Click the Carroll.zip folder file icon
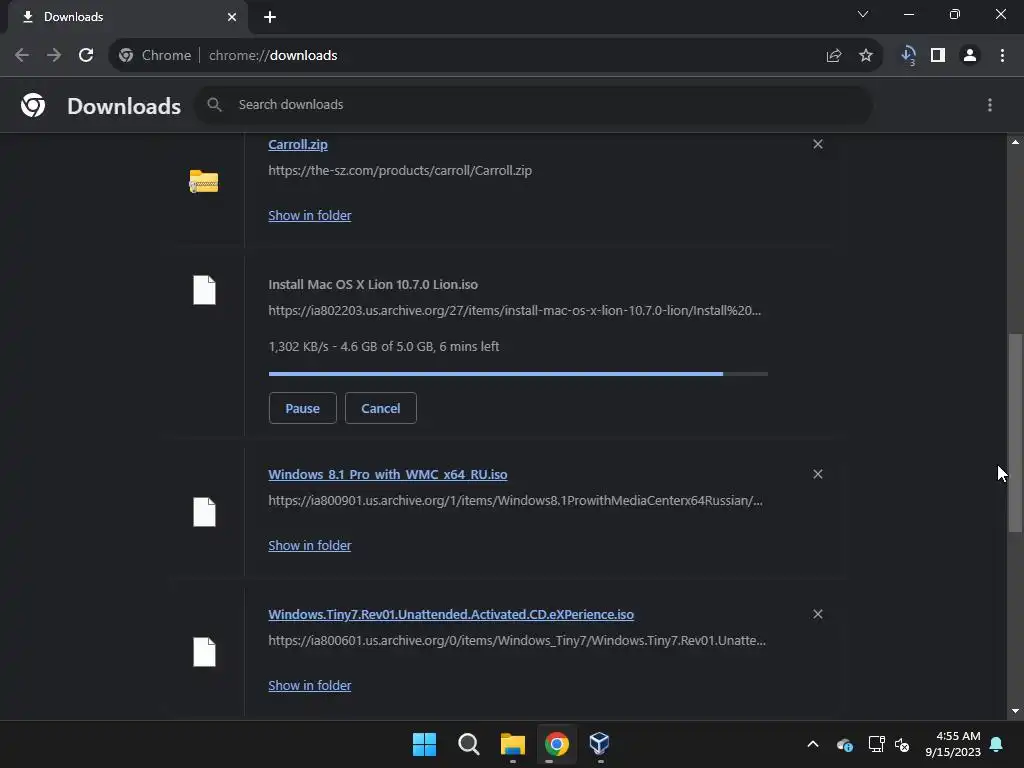 pos(204,181)
